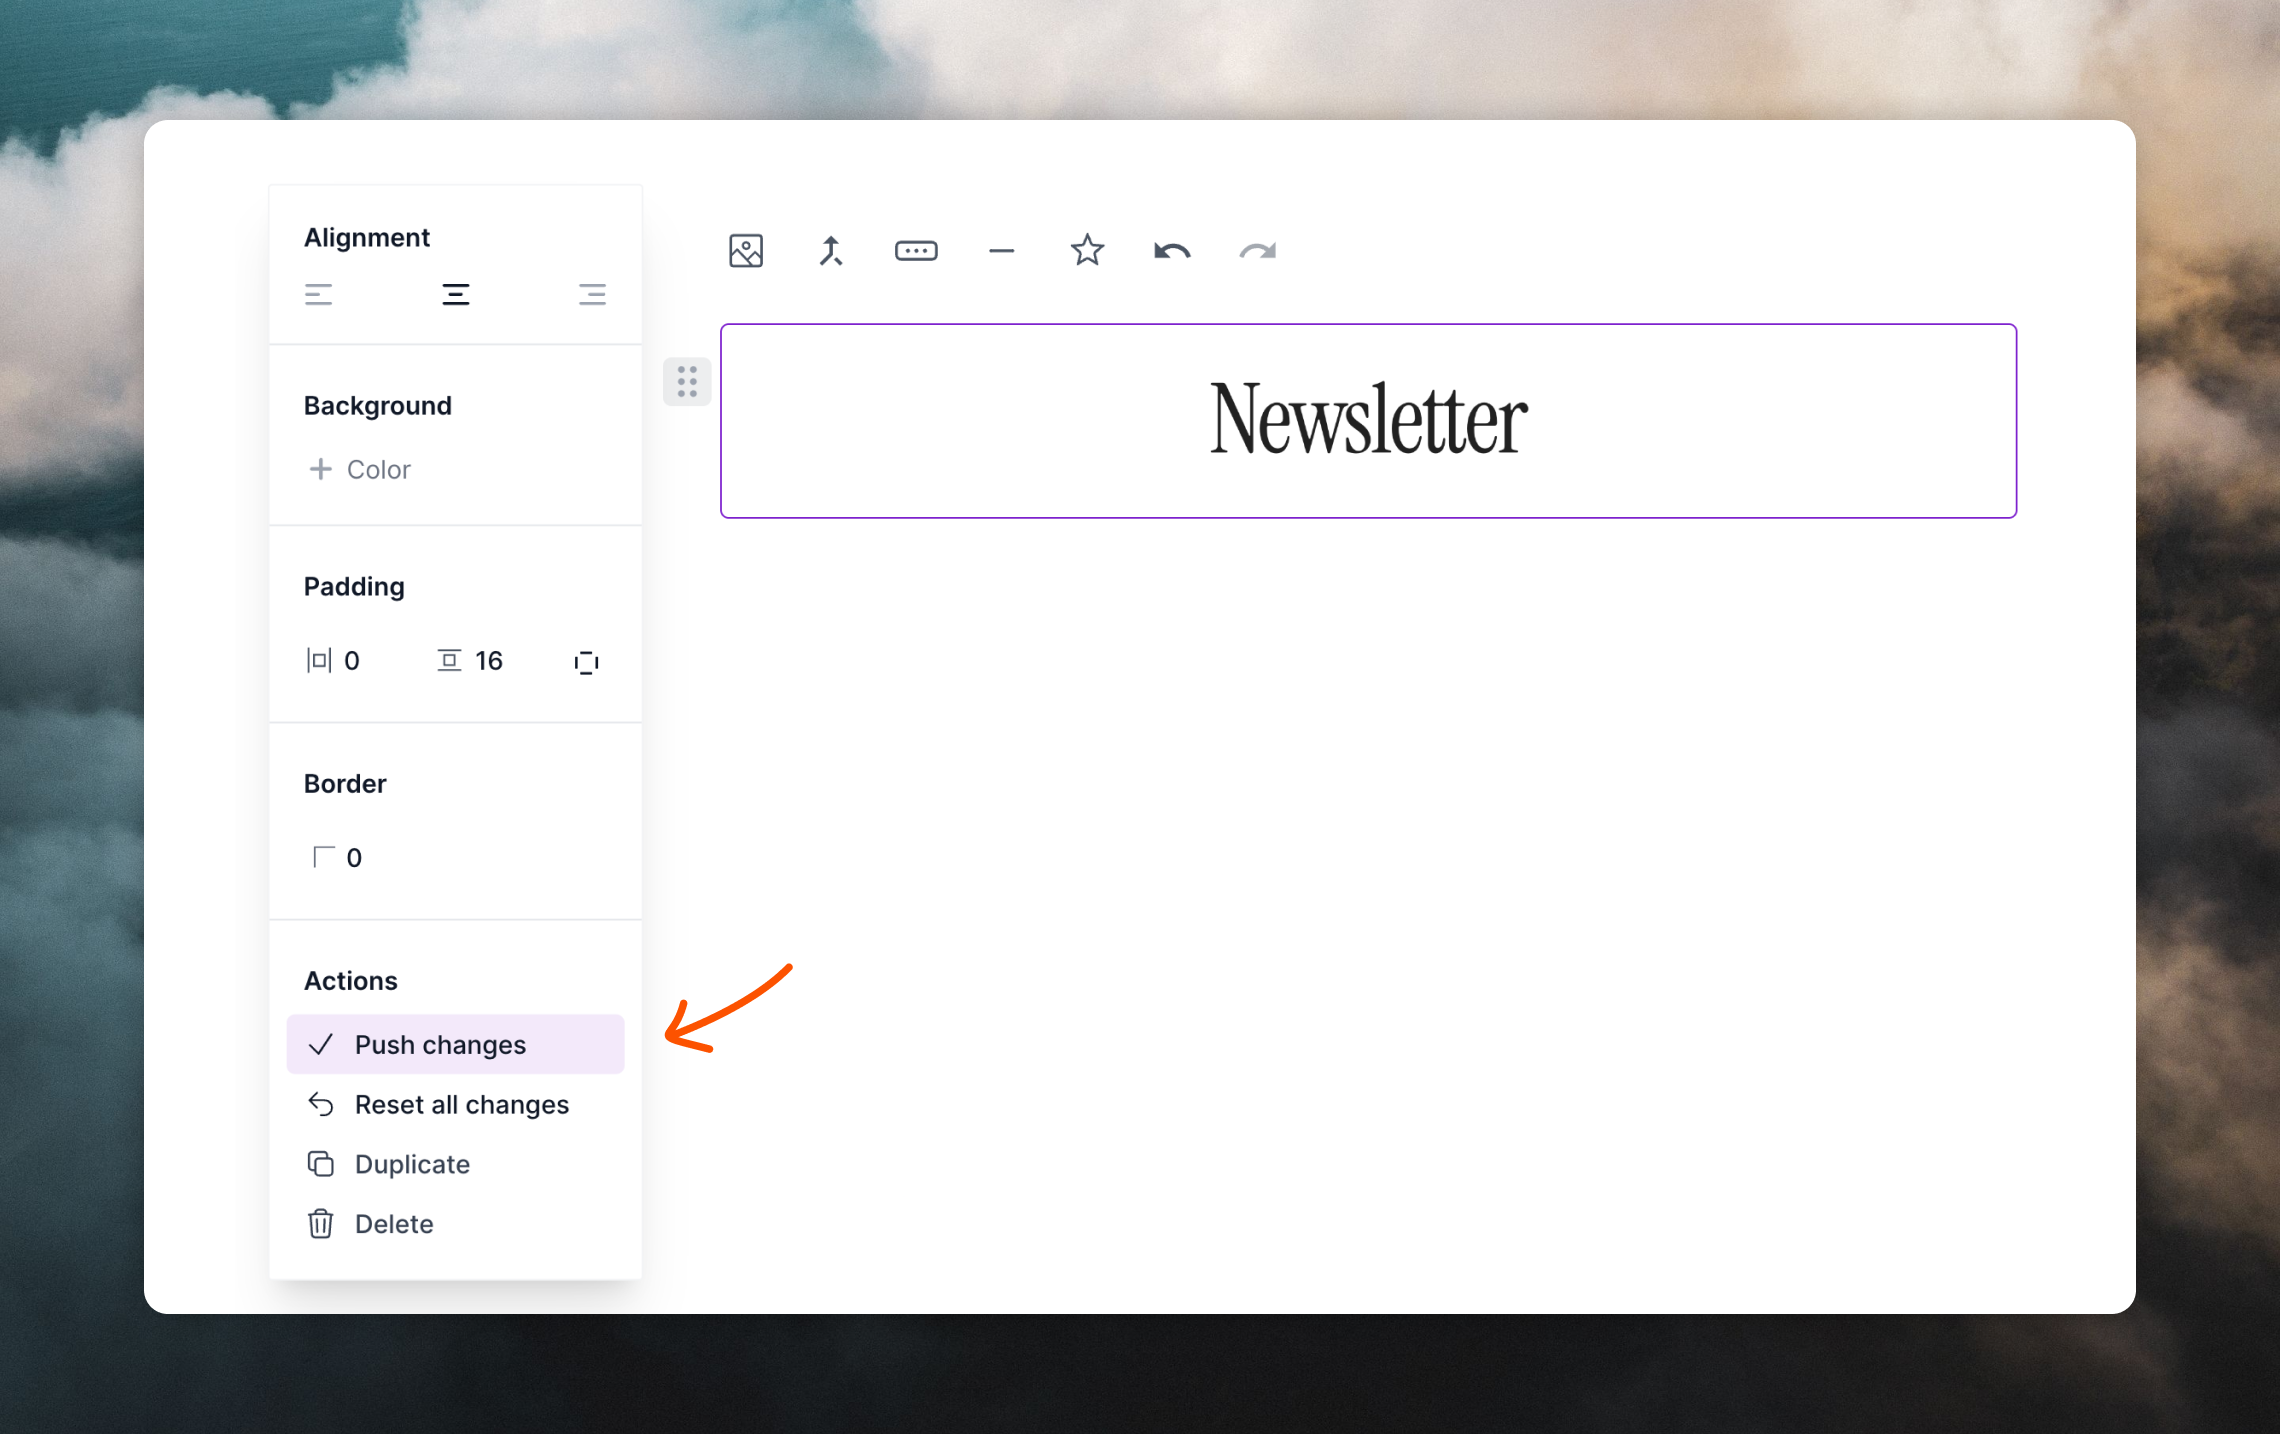
Task: Choose Reset all changes action
Action: coord(456,1105)
